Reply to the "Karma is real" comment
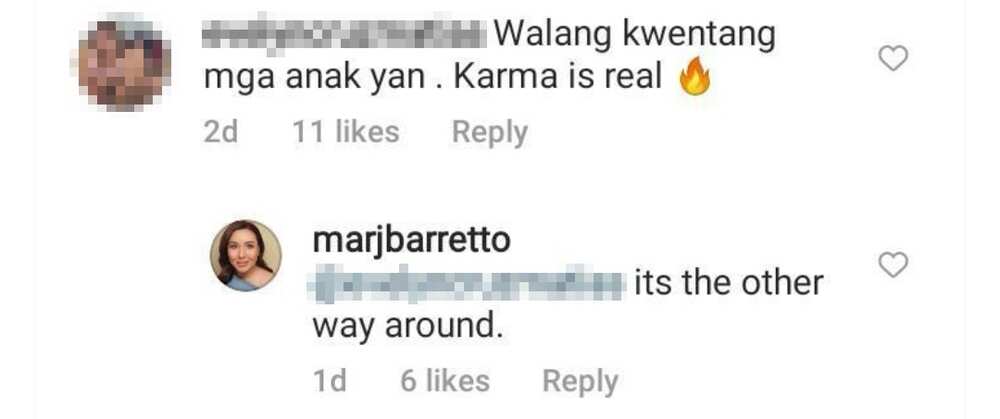This screenshot has width=1000, height=419. click(x=490, y=133)
